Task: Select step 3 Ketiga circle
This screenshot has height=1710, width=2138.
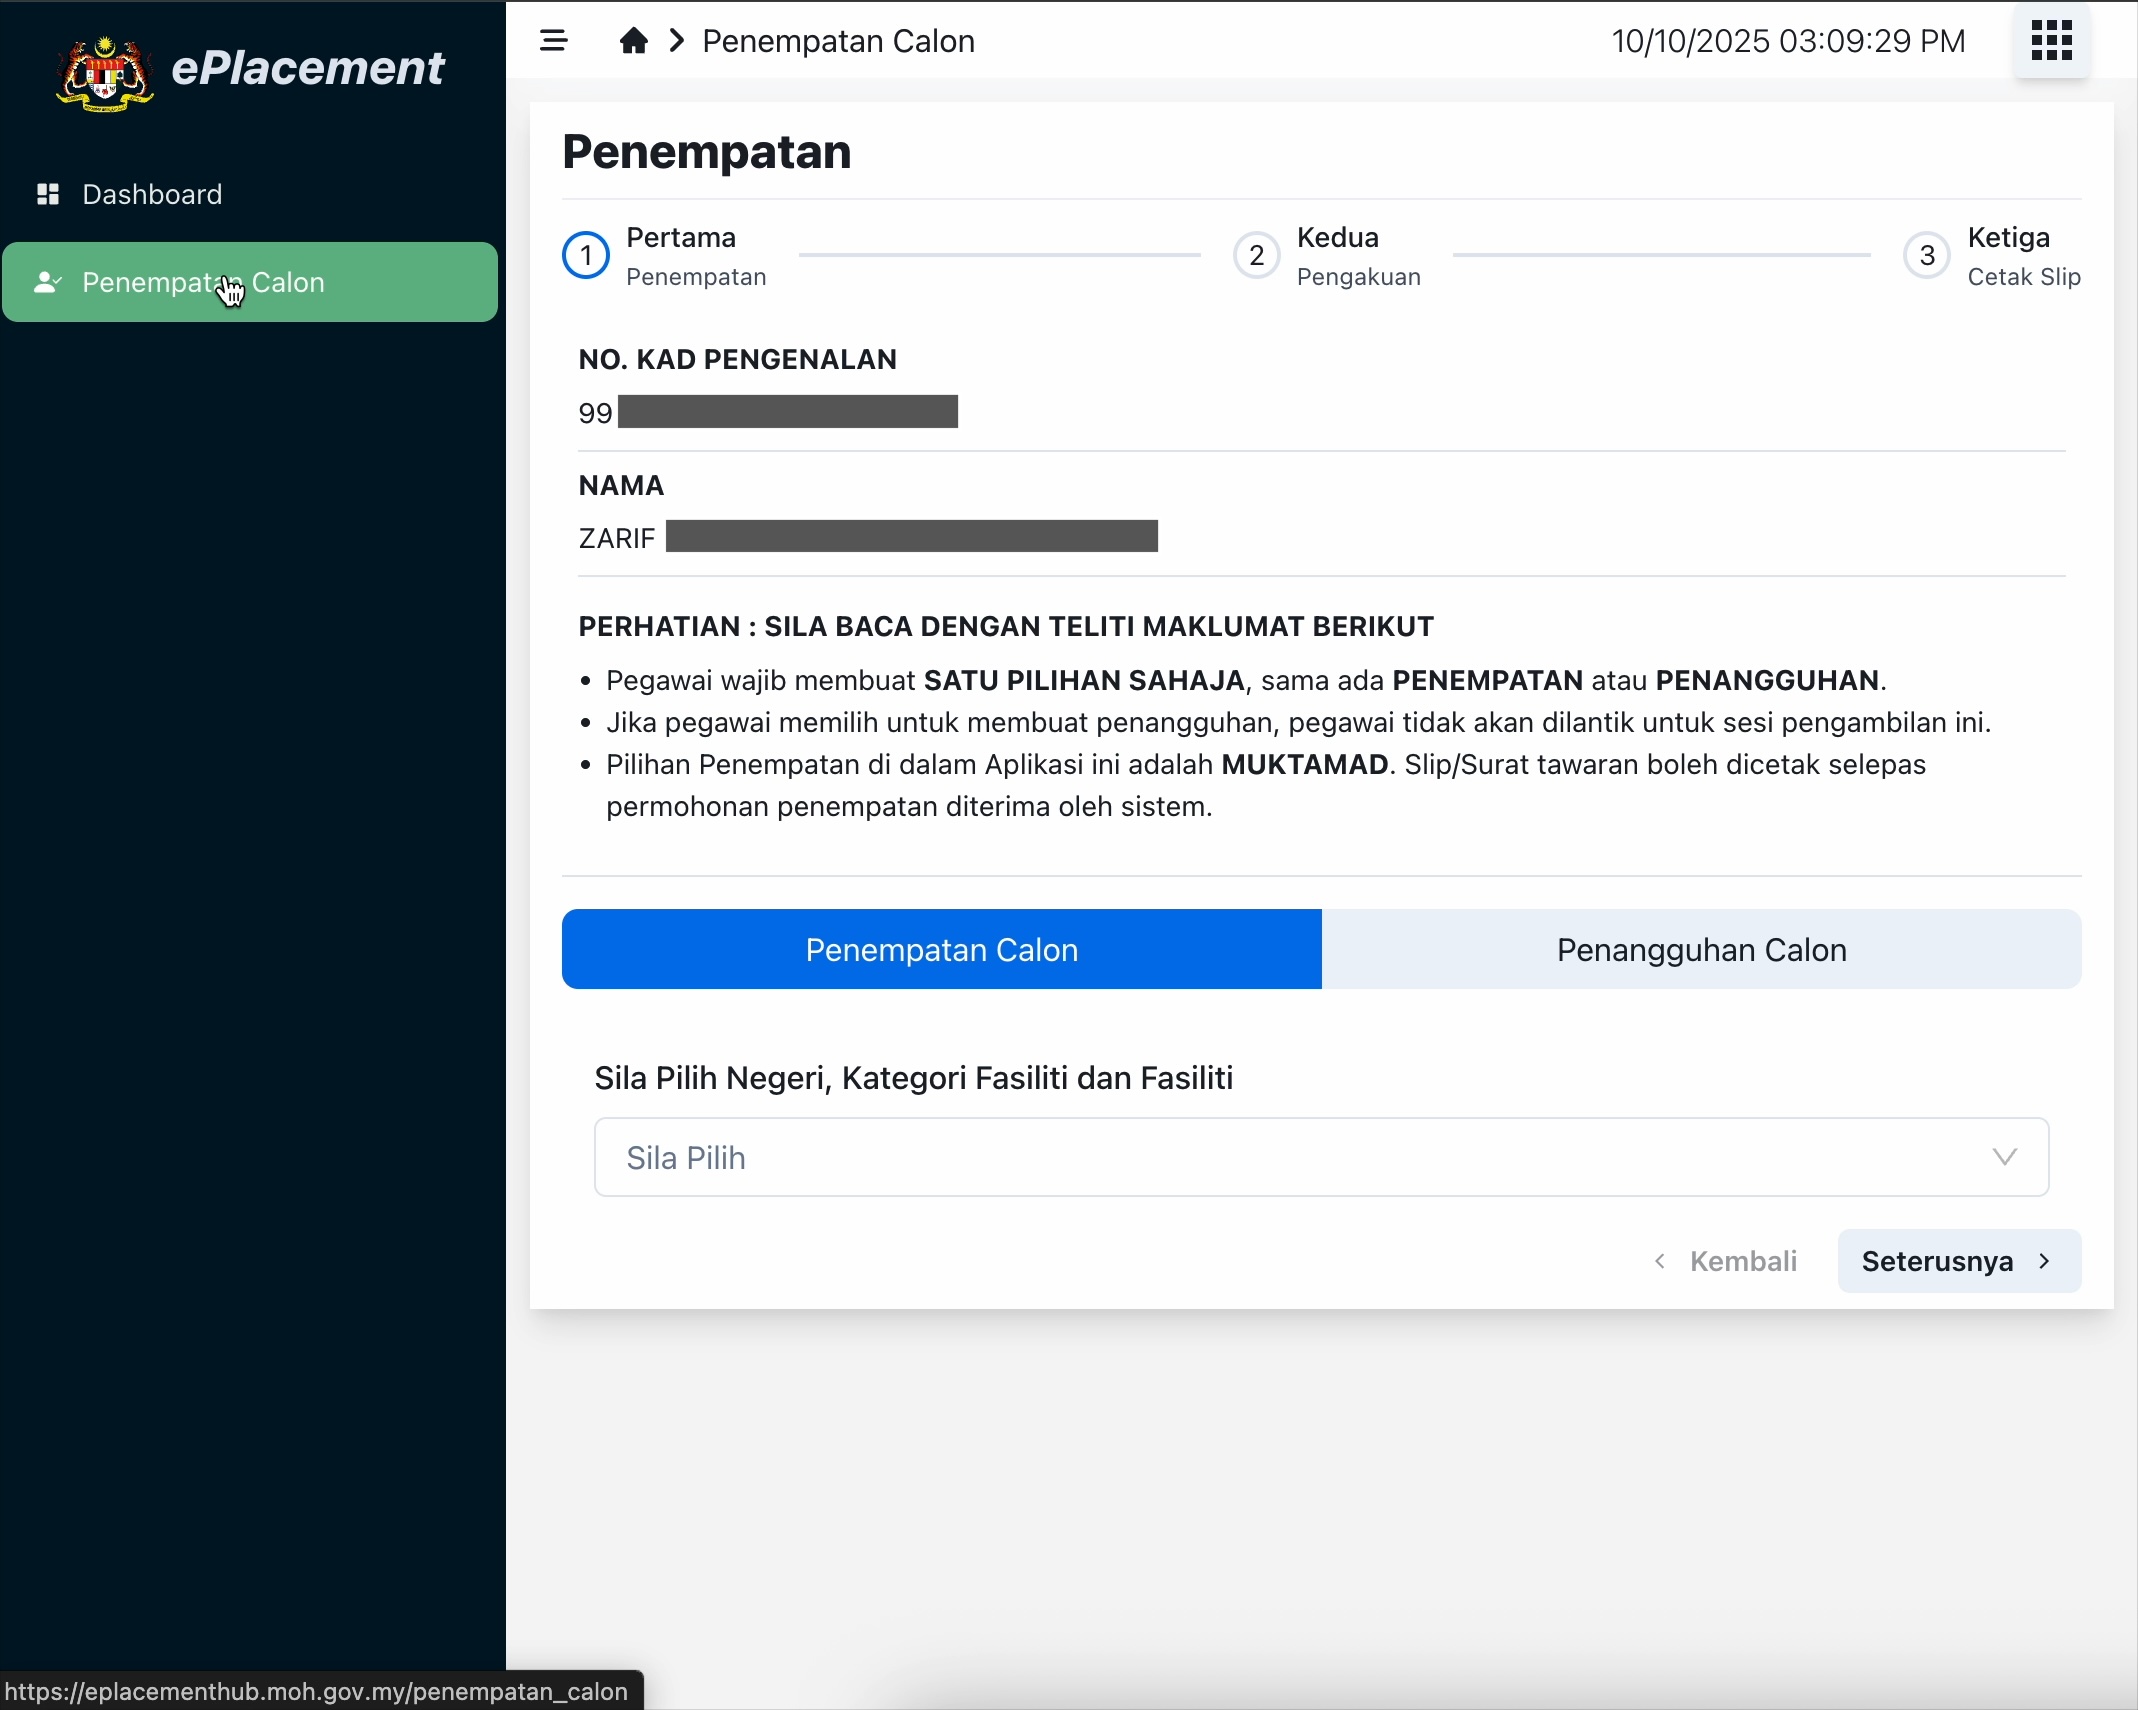Action: (x=1927, y=256)
